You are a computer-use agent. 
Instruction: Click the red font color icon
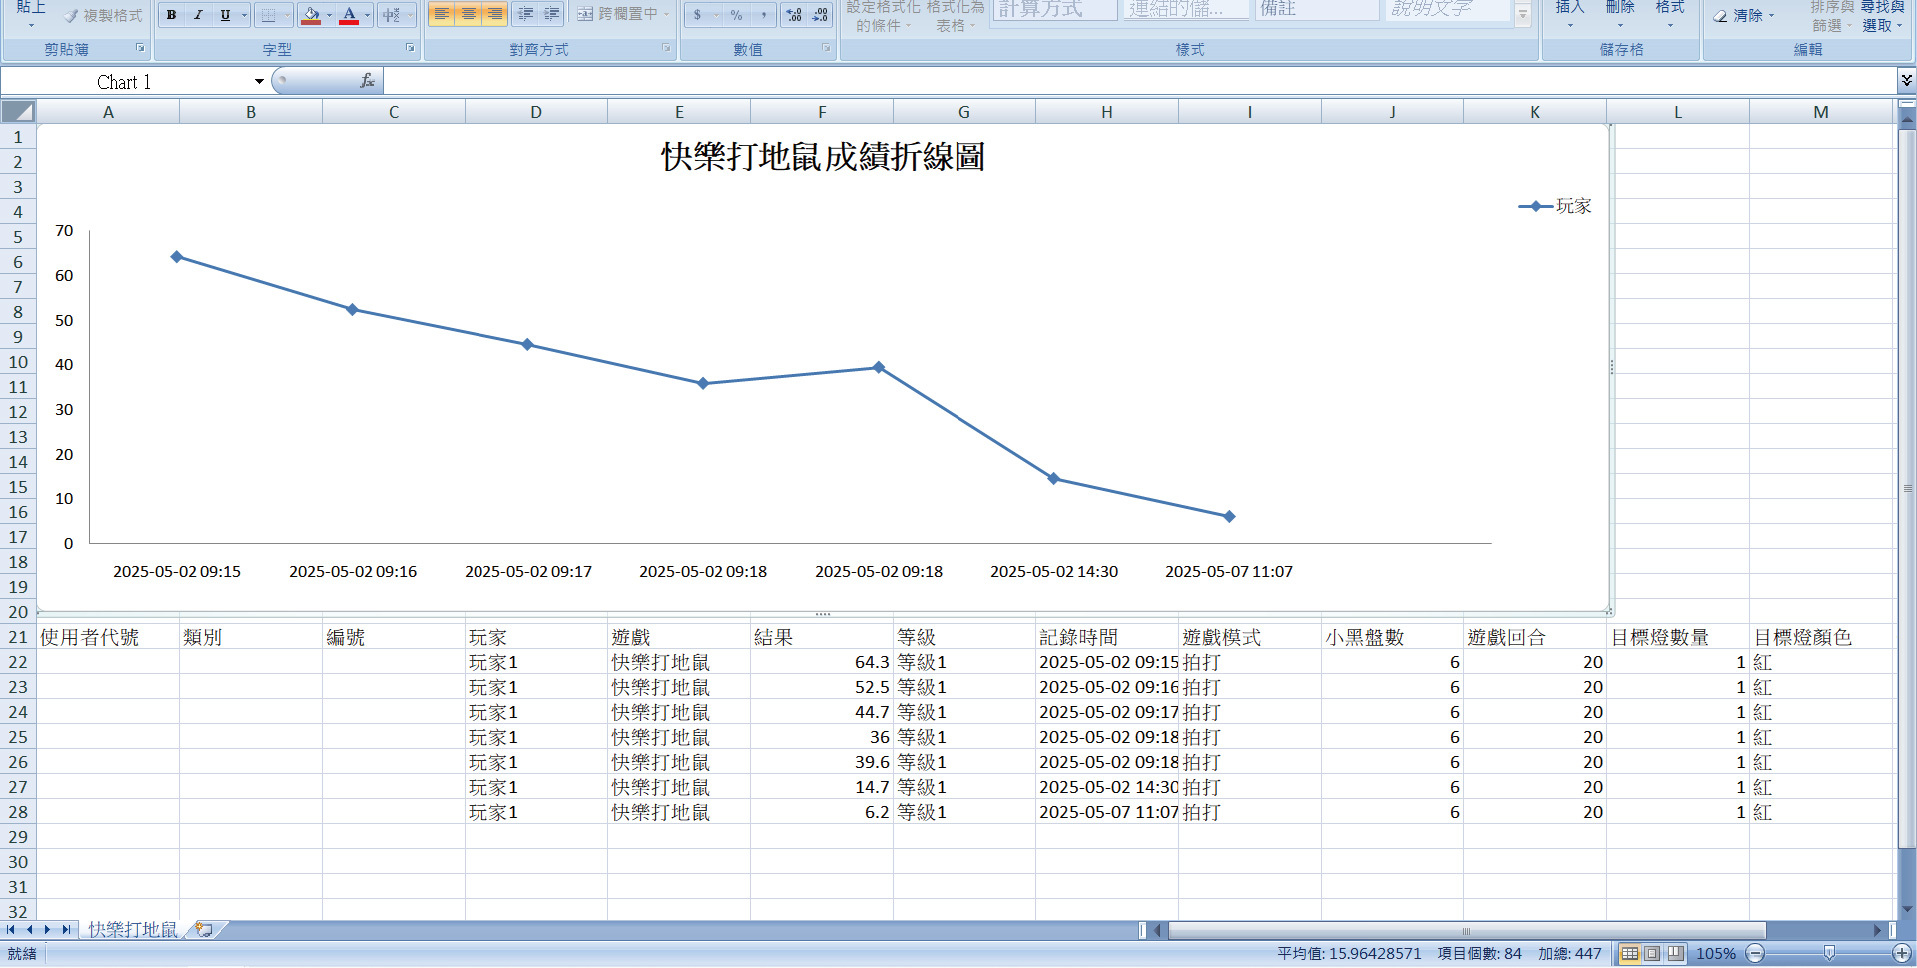(349, 15)
